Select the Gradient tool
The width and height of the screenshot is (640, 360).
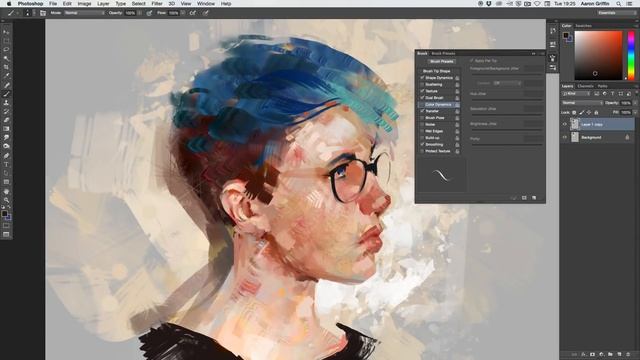click(x=6, y=129)
